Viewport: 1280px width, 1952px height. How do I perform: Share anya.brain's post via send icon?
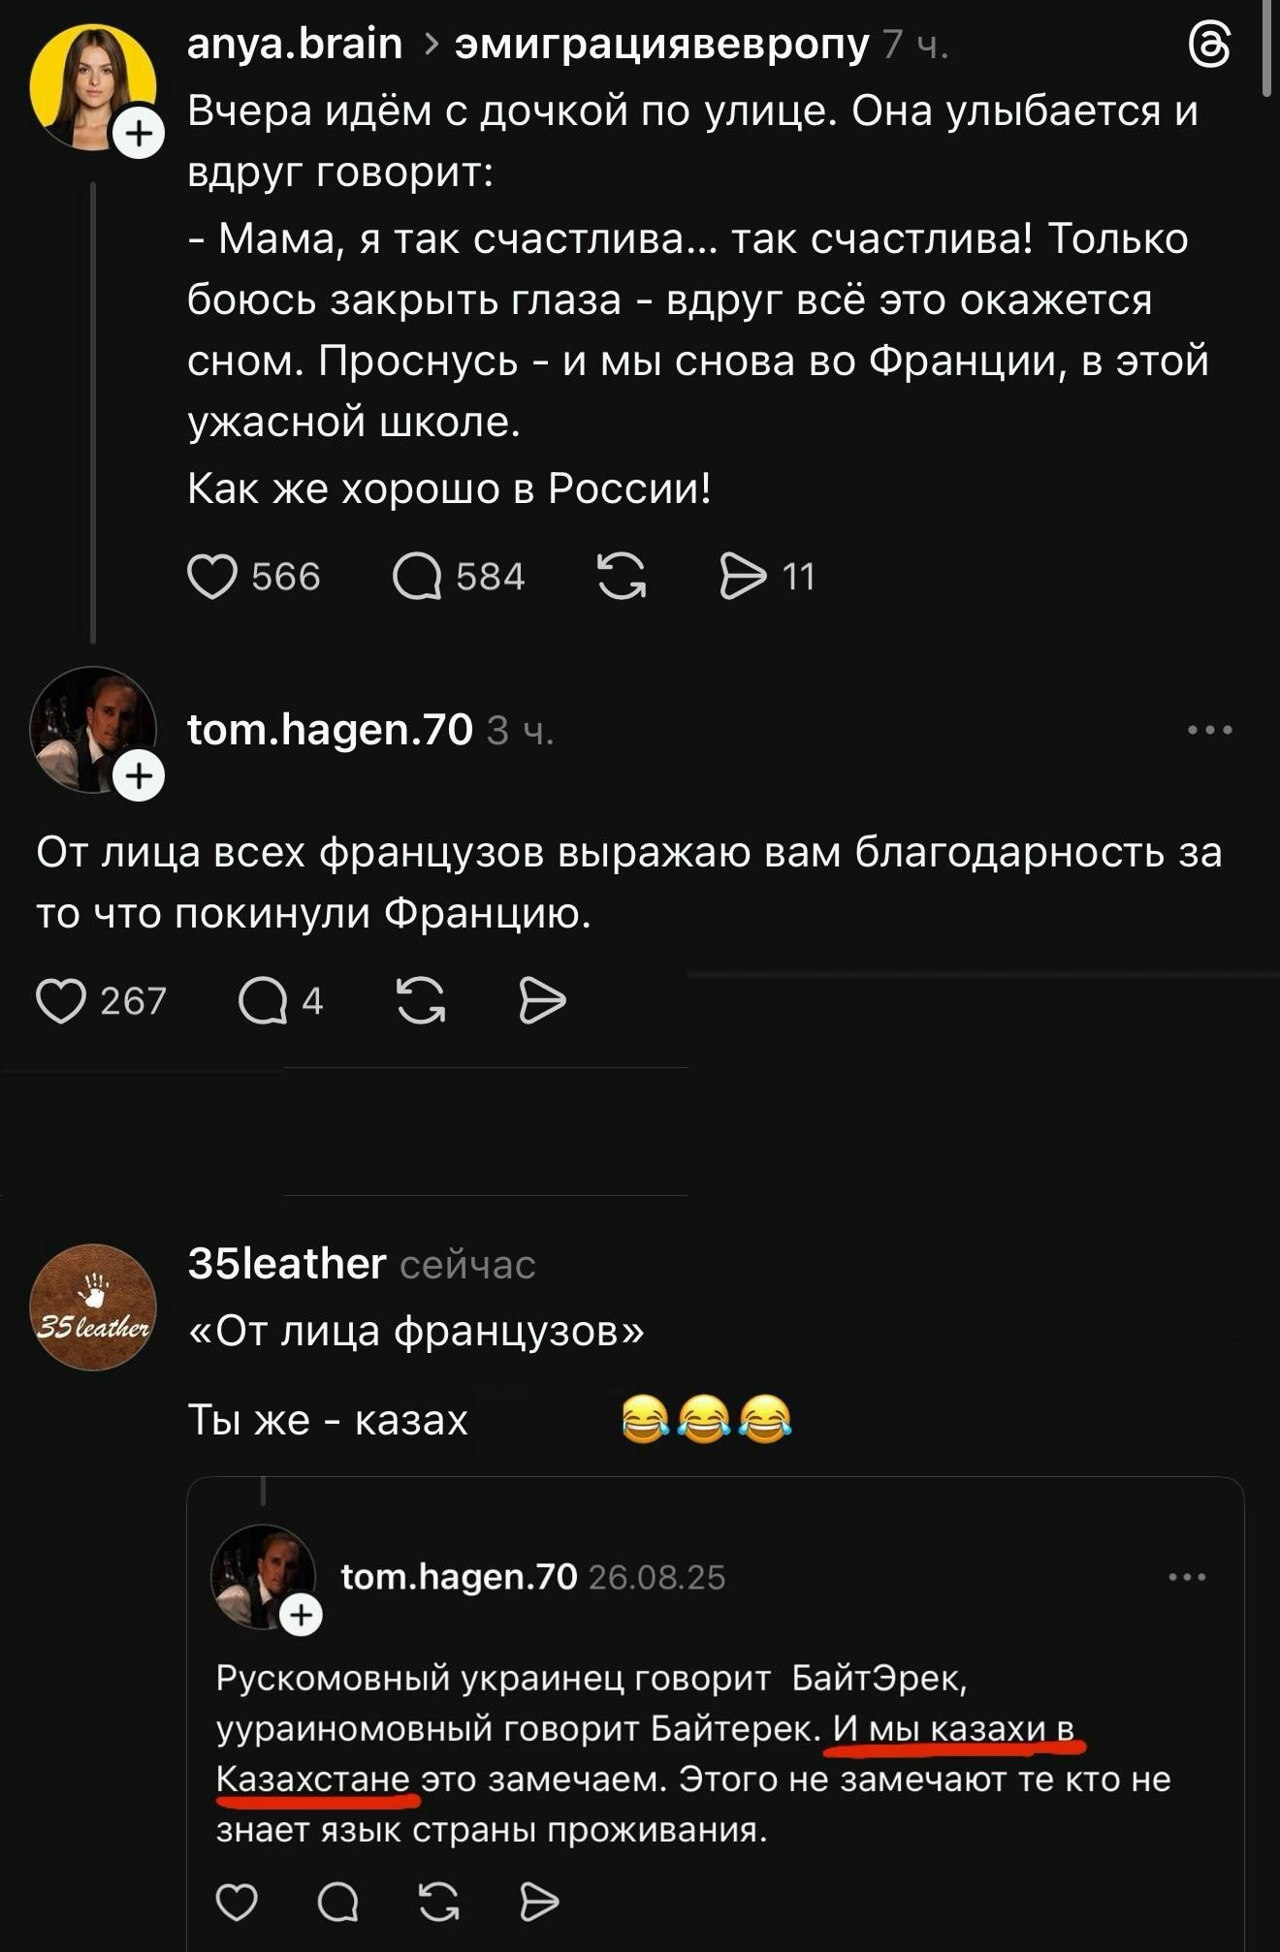pyautogui.click(x=743, y=577)
